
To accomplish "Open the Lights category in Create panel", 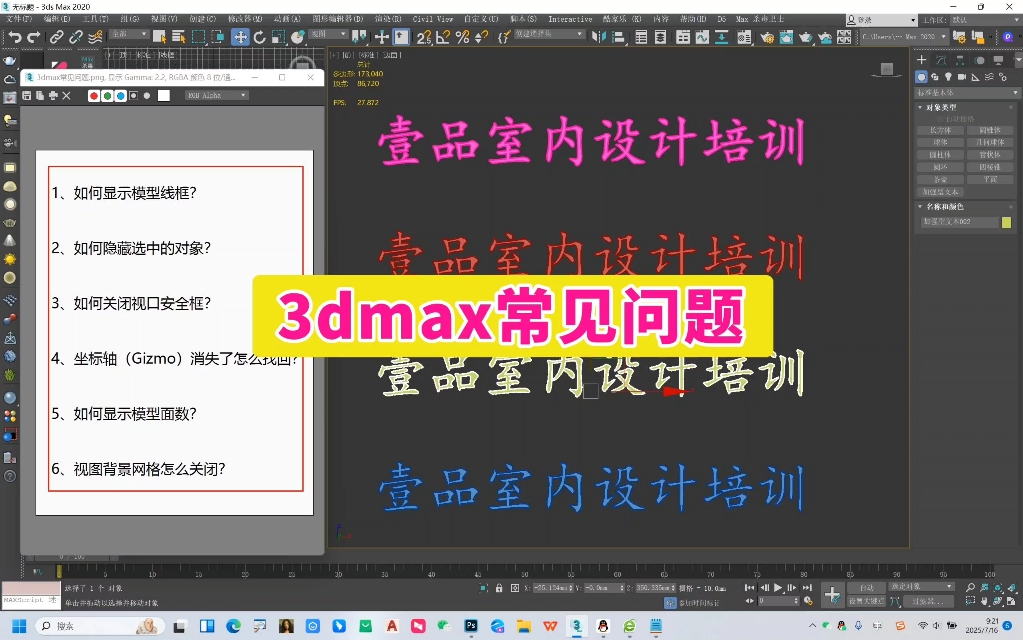I will [948, 76].
